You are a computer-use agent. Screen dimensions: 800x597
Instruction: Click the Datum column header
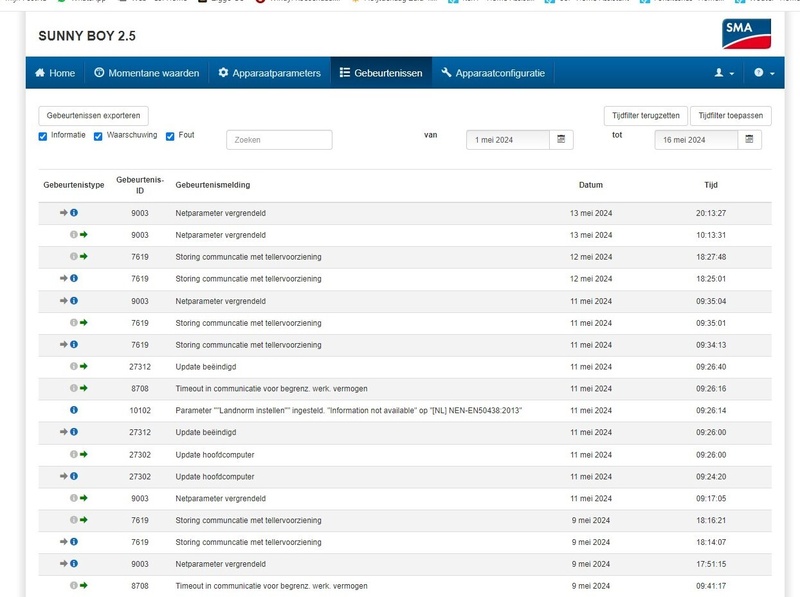591,185
